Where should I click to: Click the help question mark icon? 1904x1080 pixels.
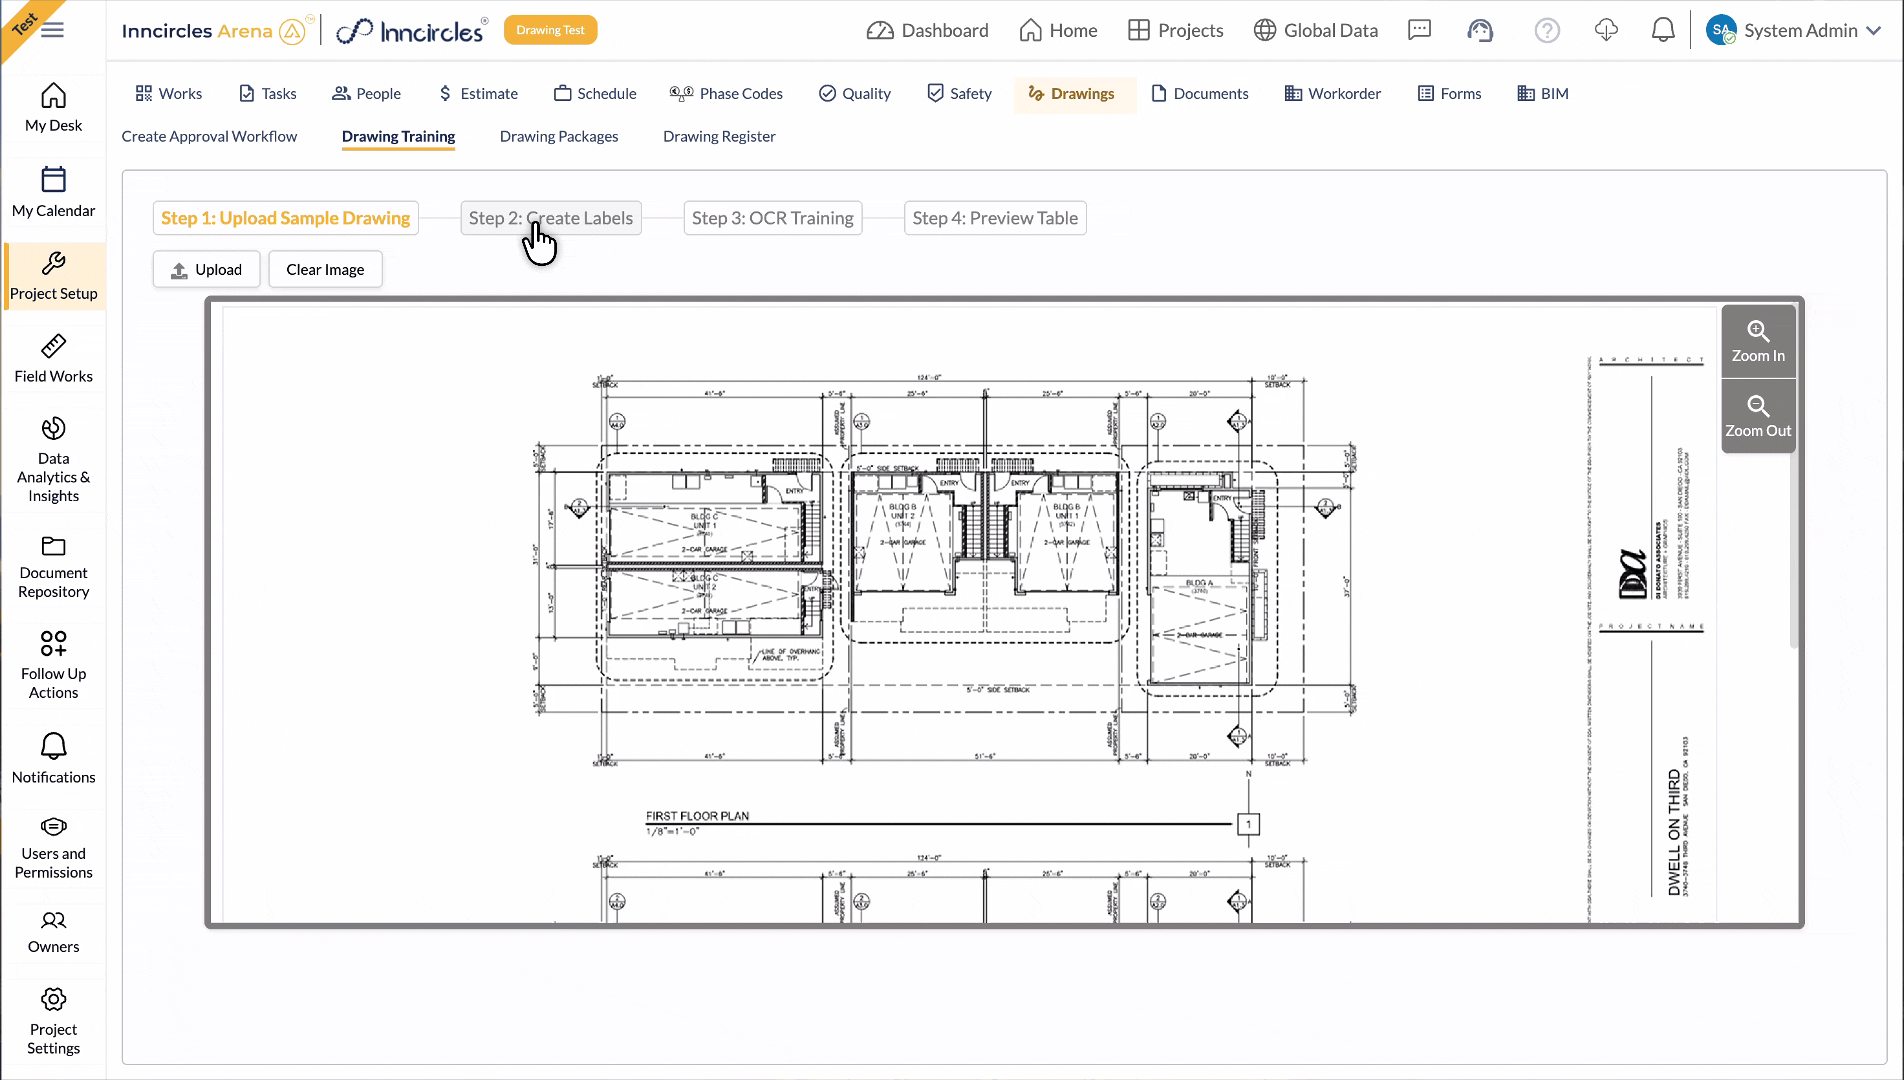(1547, 30)
